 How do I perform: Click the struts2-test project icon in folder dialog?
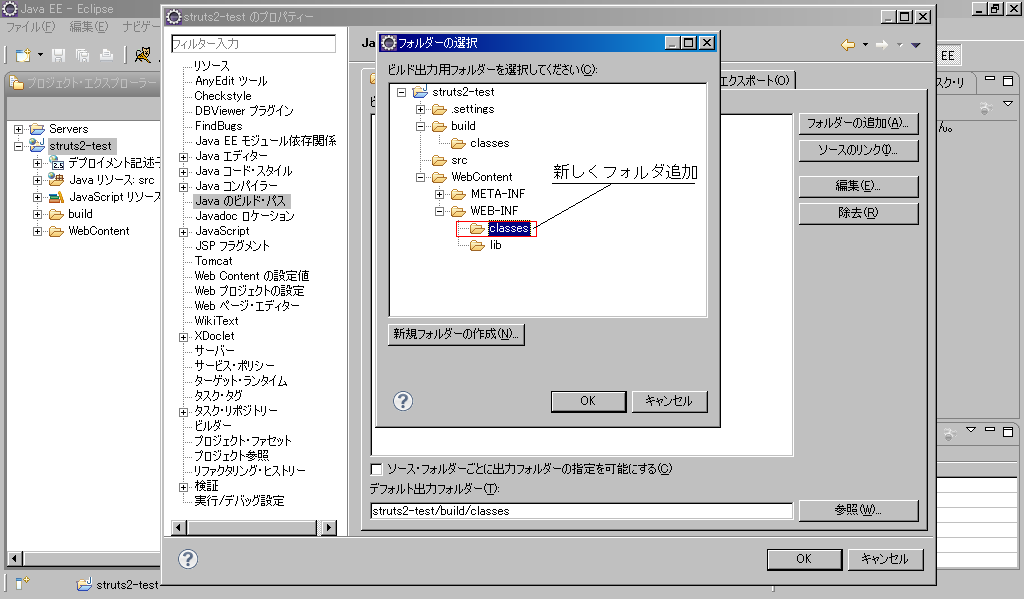point(421,92)
